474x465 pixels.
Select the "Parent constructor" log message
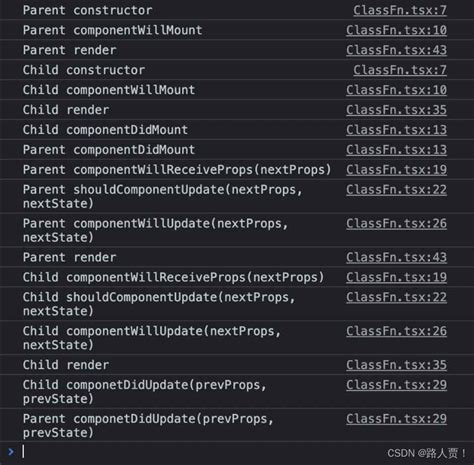pos(87,10)
